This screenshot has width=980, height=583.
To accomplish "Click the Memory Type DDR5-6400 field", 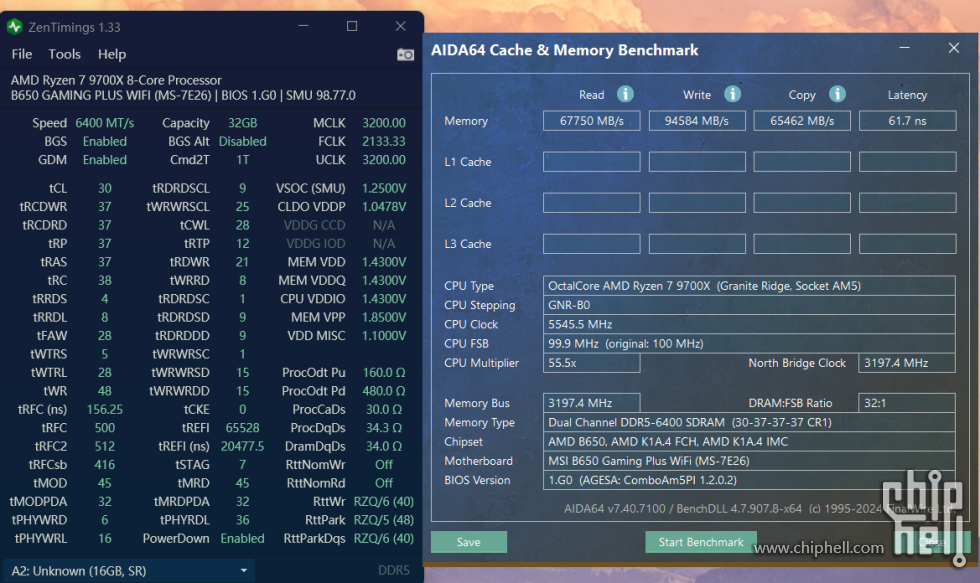I will 749,423.
